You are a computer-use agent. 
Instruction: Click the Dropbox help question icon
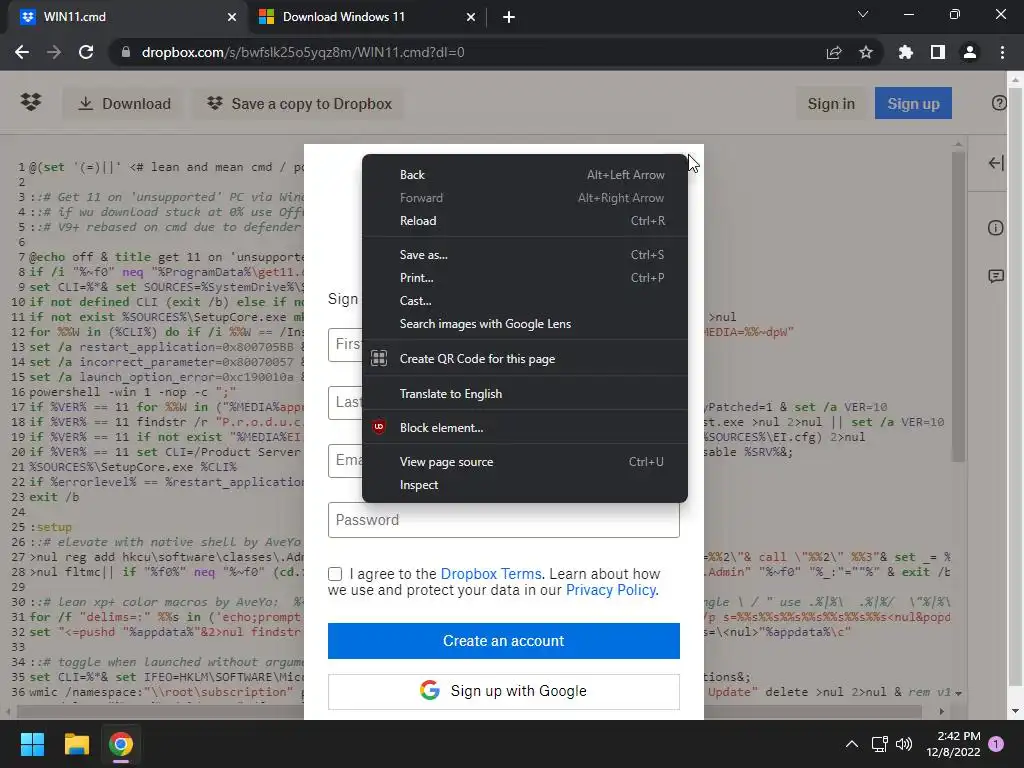tap(999, 103)
